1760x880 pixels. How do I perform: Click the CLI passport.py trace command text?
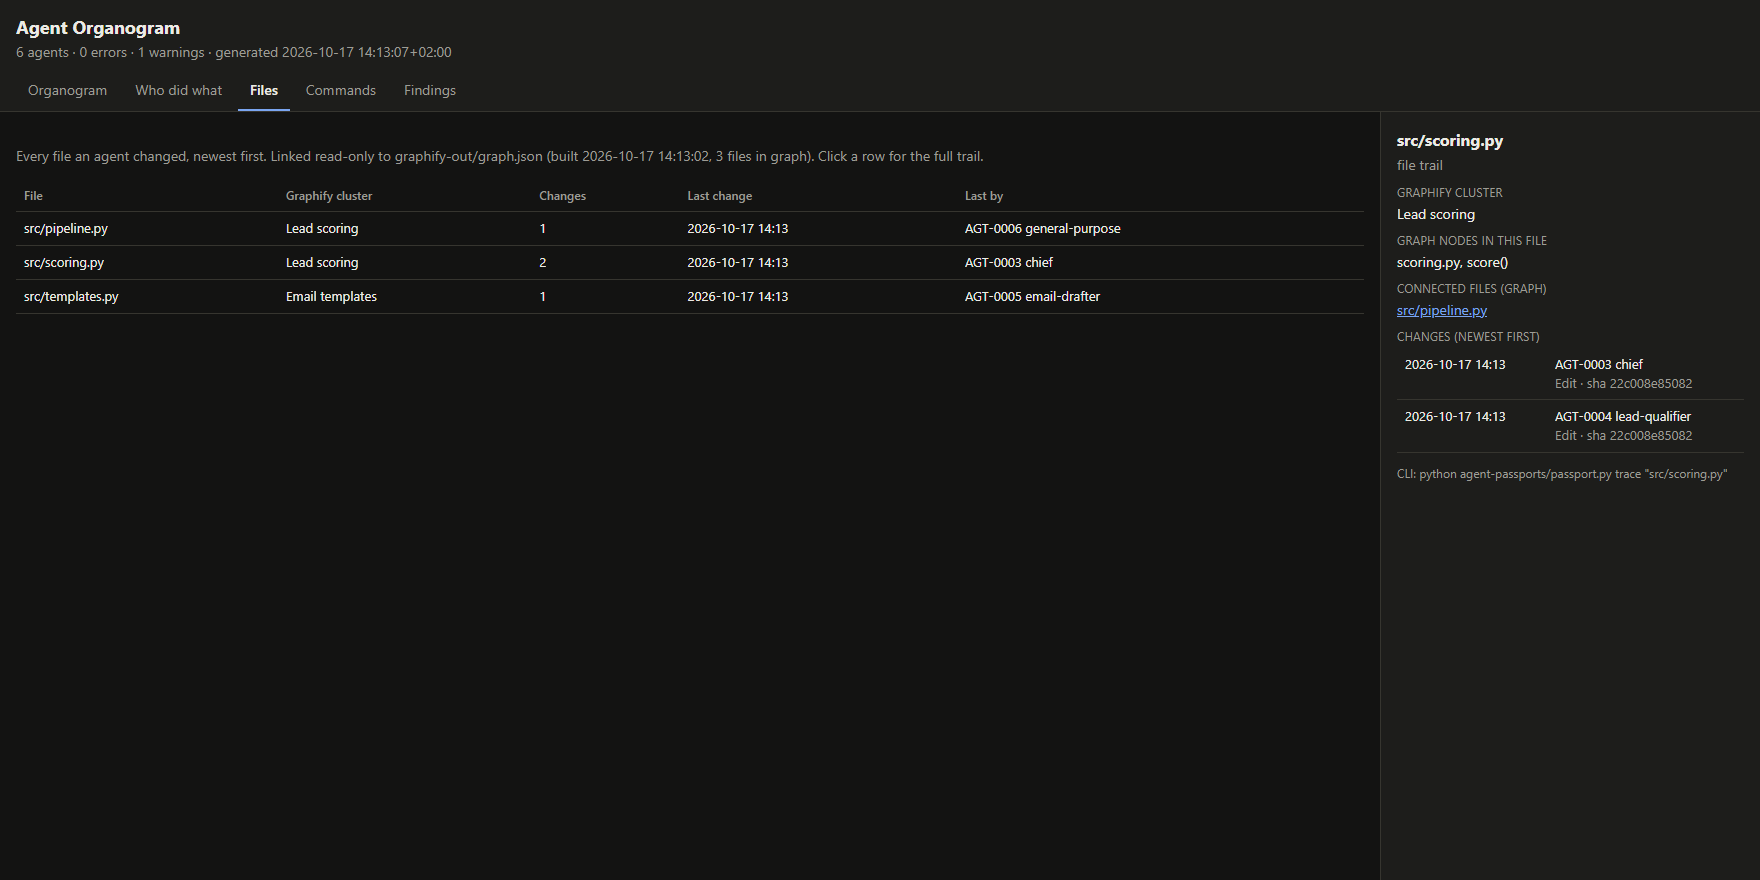[x=1562, y=474]
